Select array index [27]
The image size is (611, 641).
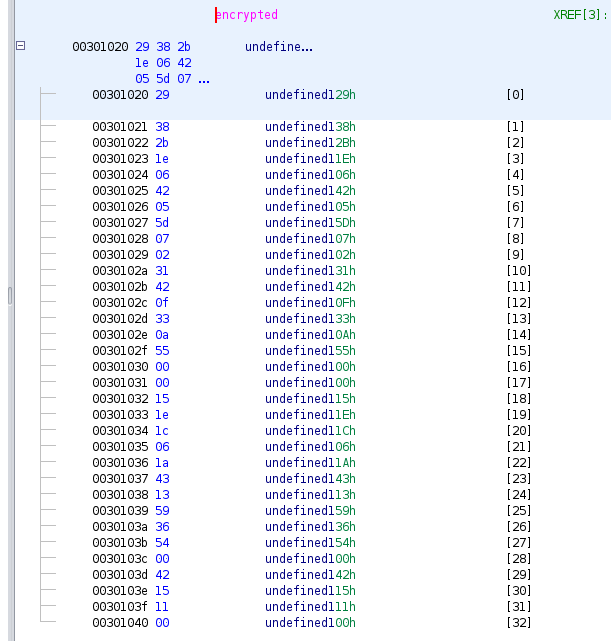pos(518,543)
